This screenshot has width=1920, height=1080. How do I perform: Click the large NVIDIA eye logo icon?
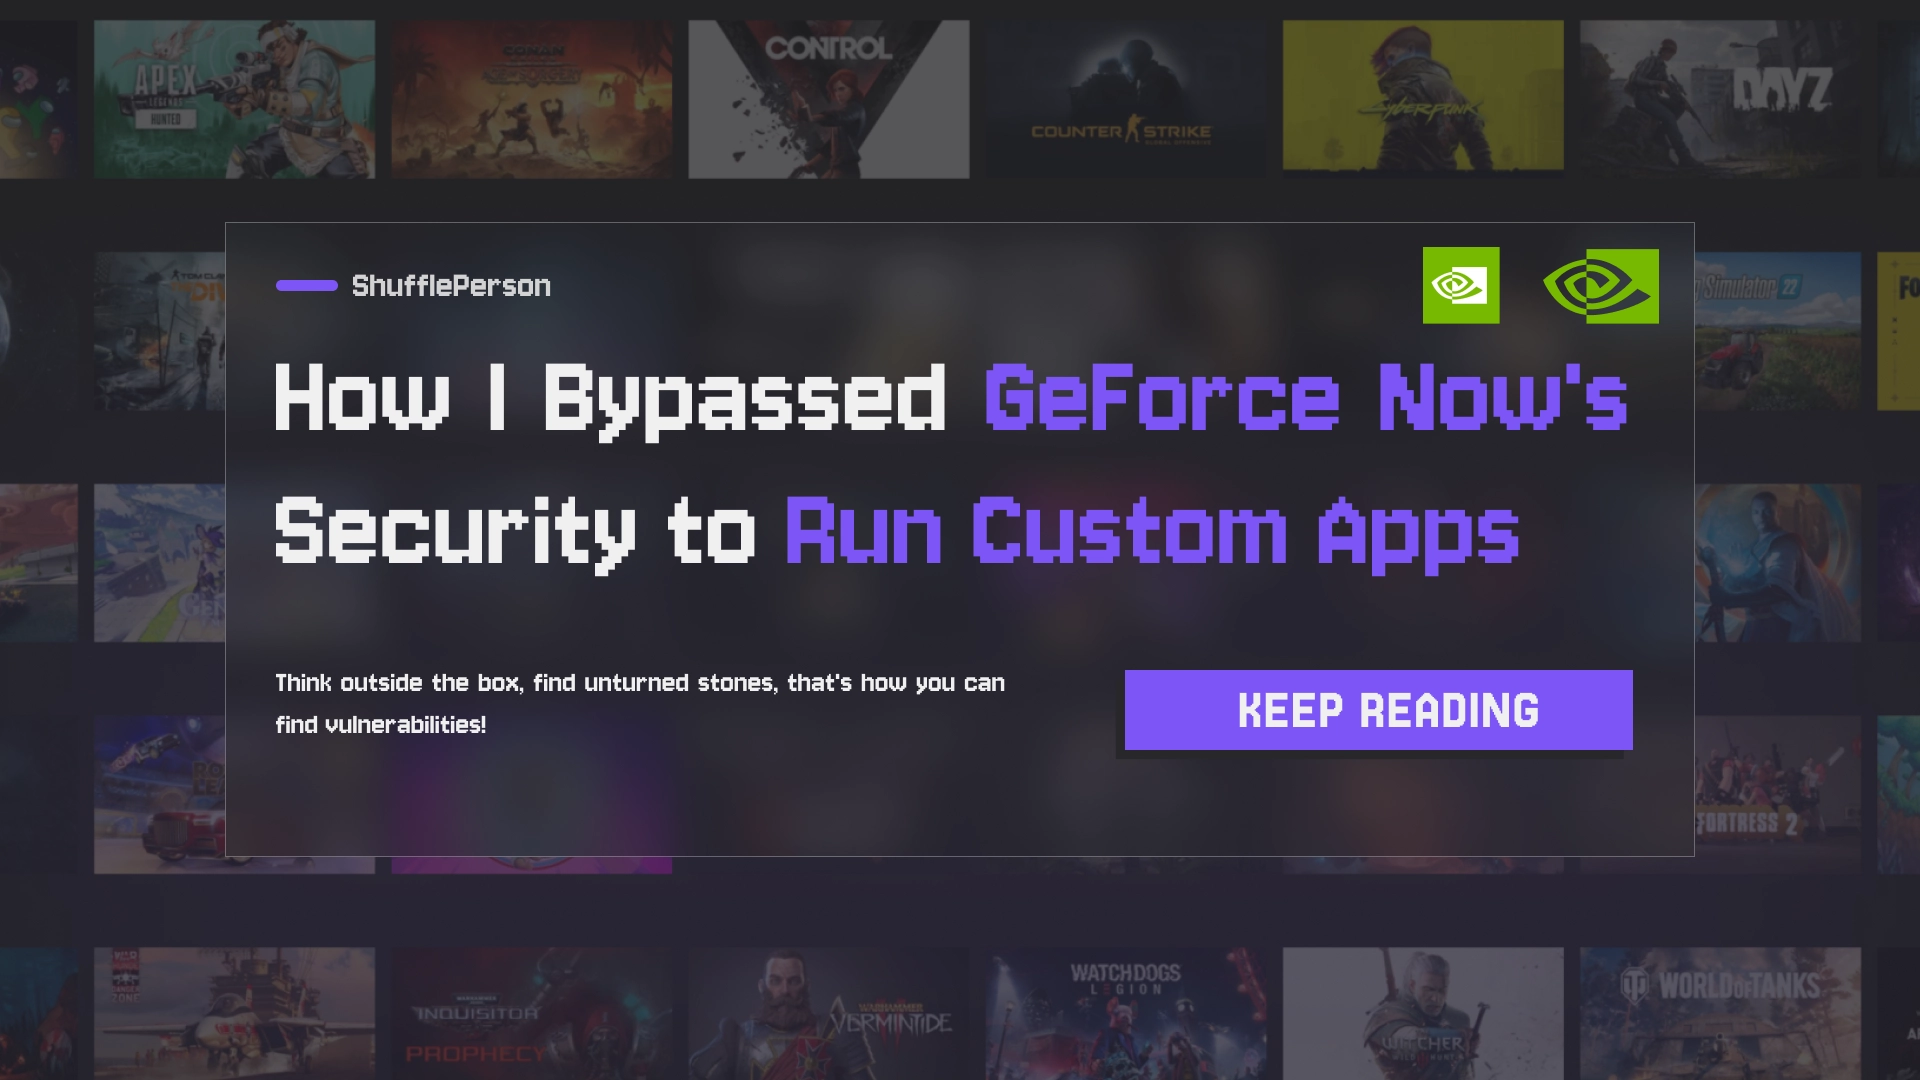[x=1601, y=286]
